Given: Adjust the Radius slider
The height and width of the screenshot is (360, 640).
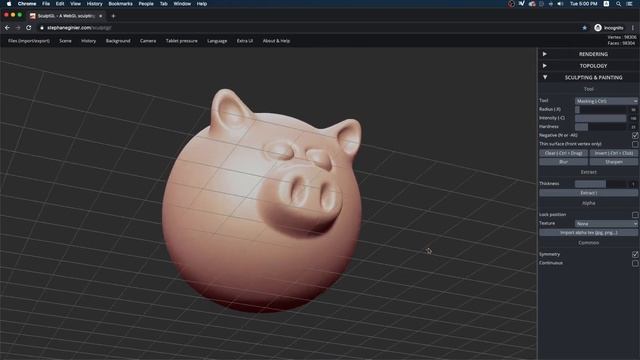Looking at the screenshot, I should tap(600, 109).
